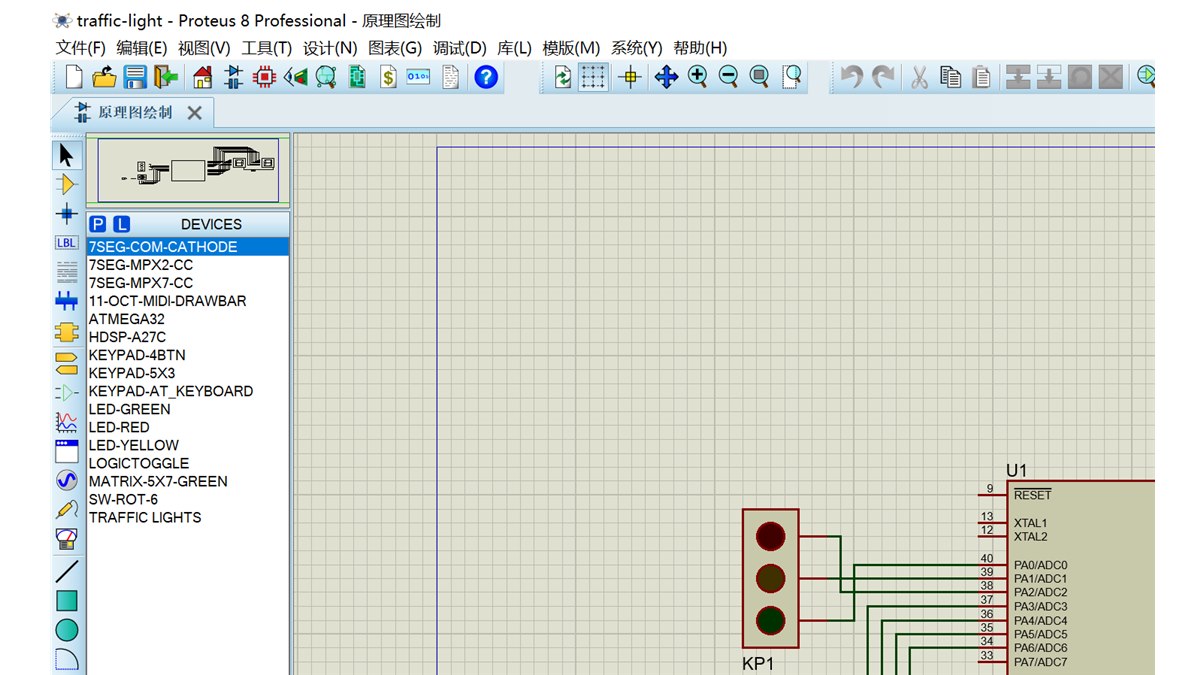Open Bill of Materials dollar icon

(x=388, y=77)
